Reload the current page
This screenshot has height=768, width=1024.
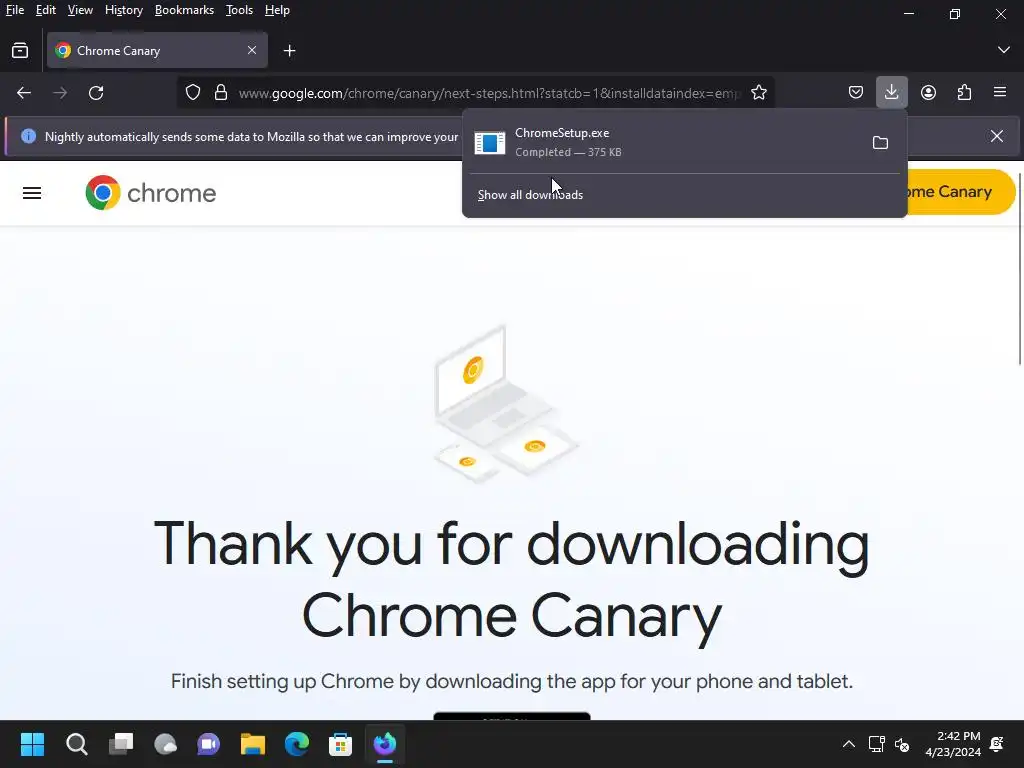click(x=96, y=93)
